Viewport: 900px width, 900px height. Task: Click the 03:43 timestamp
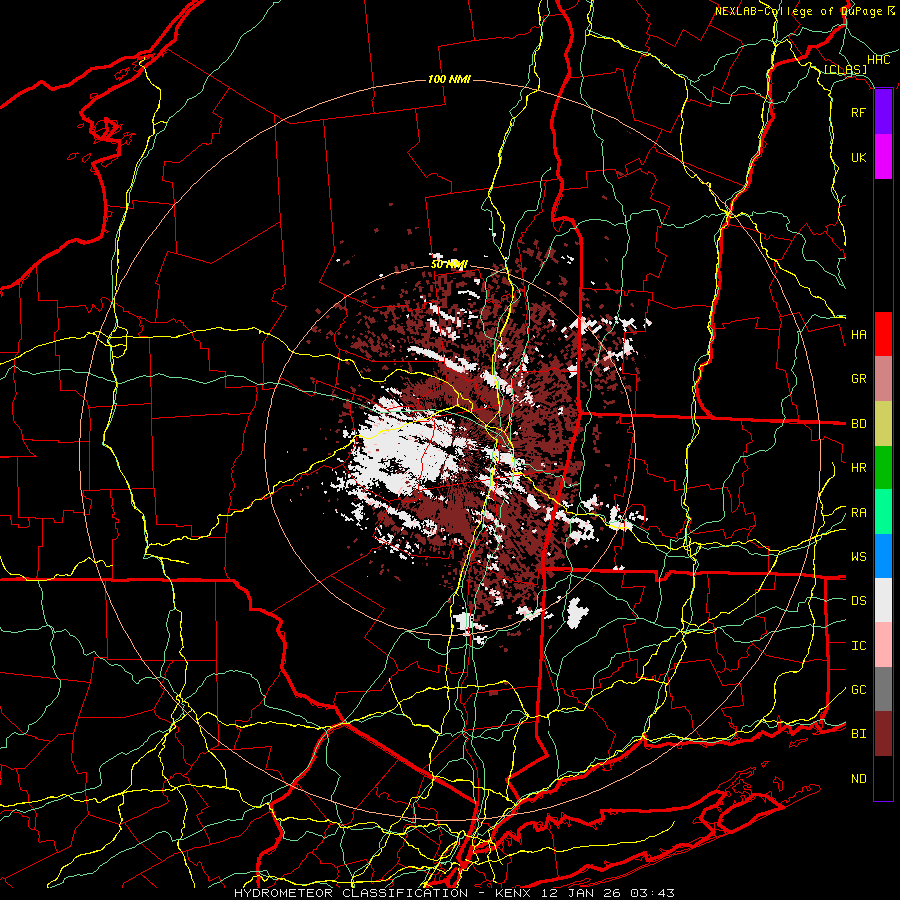653,893
